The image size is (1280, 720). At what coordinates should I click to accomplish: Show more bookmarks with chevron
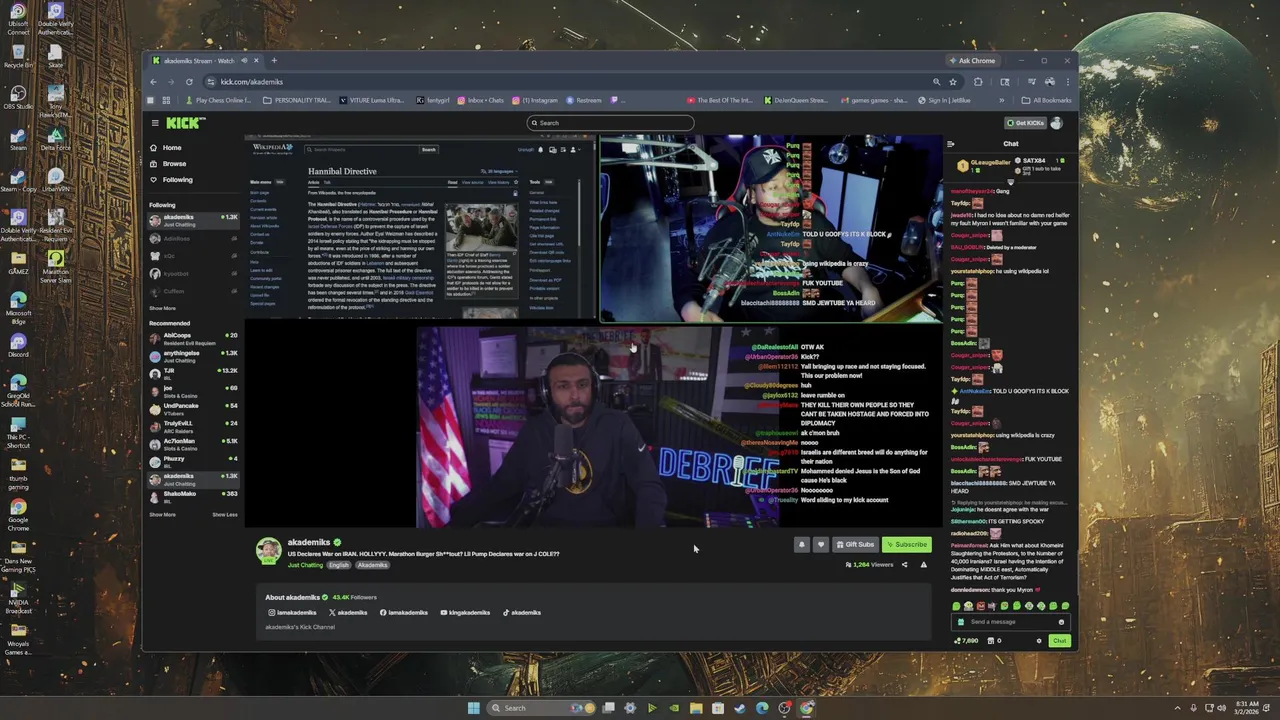click(1001, 100)
